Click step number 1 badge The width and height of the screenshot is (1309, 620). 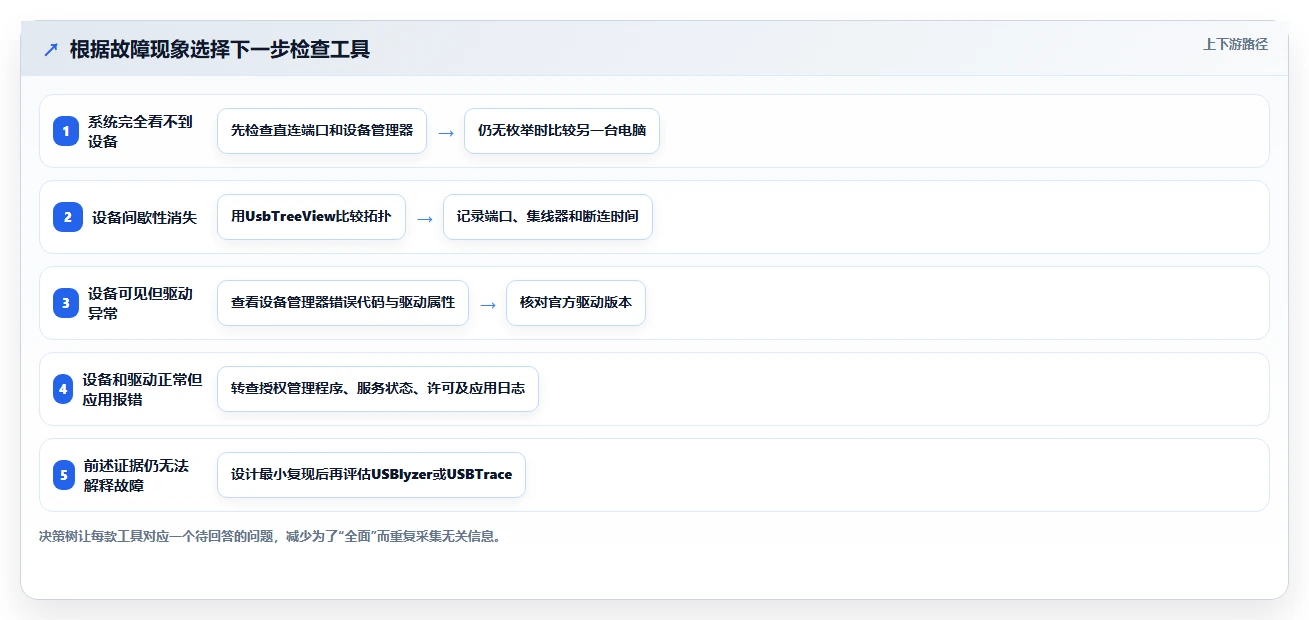65,131
